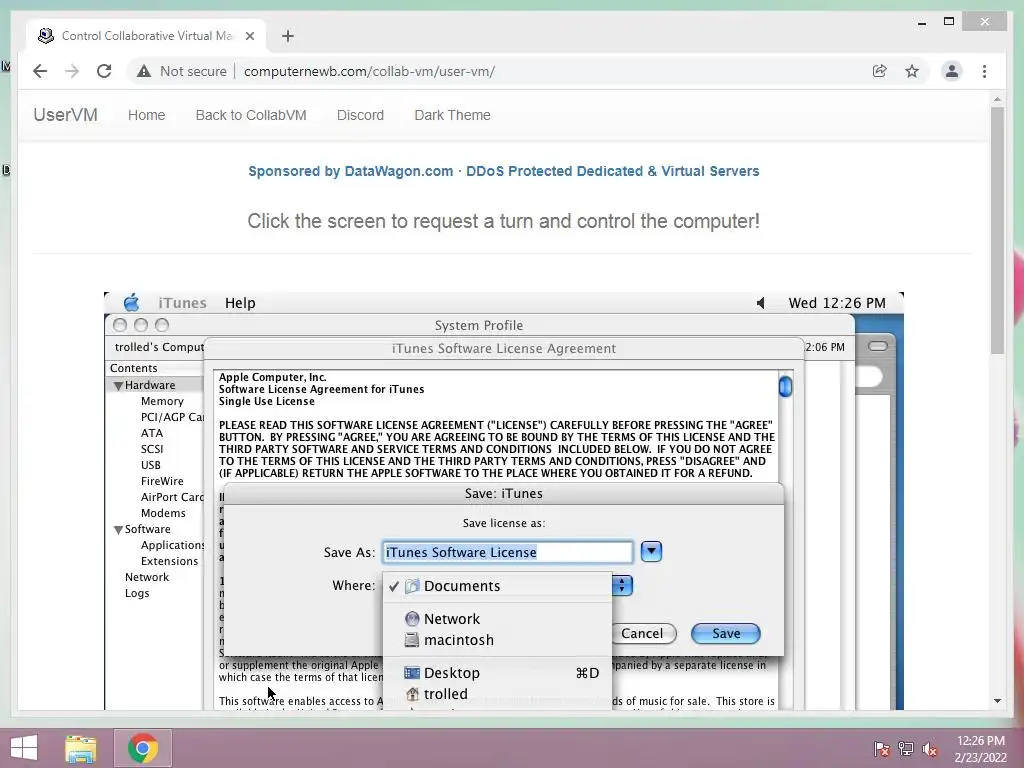Click the network tray icon
The height and width of the screenshot is (768, 1024).
pos(906,748)
